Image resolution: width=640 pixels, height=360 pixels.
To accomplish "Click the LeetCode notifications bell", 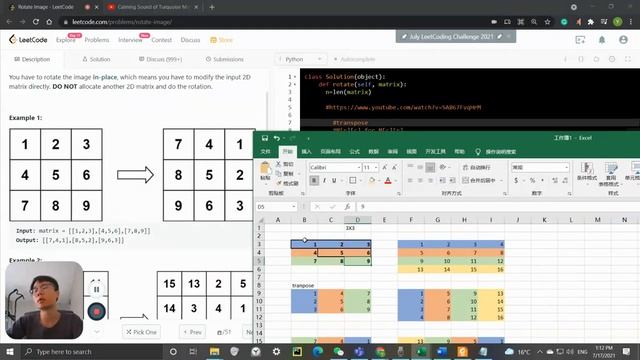I will pos(602,40).
